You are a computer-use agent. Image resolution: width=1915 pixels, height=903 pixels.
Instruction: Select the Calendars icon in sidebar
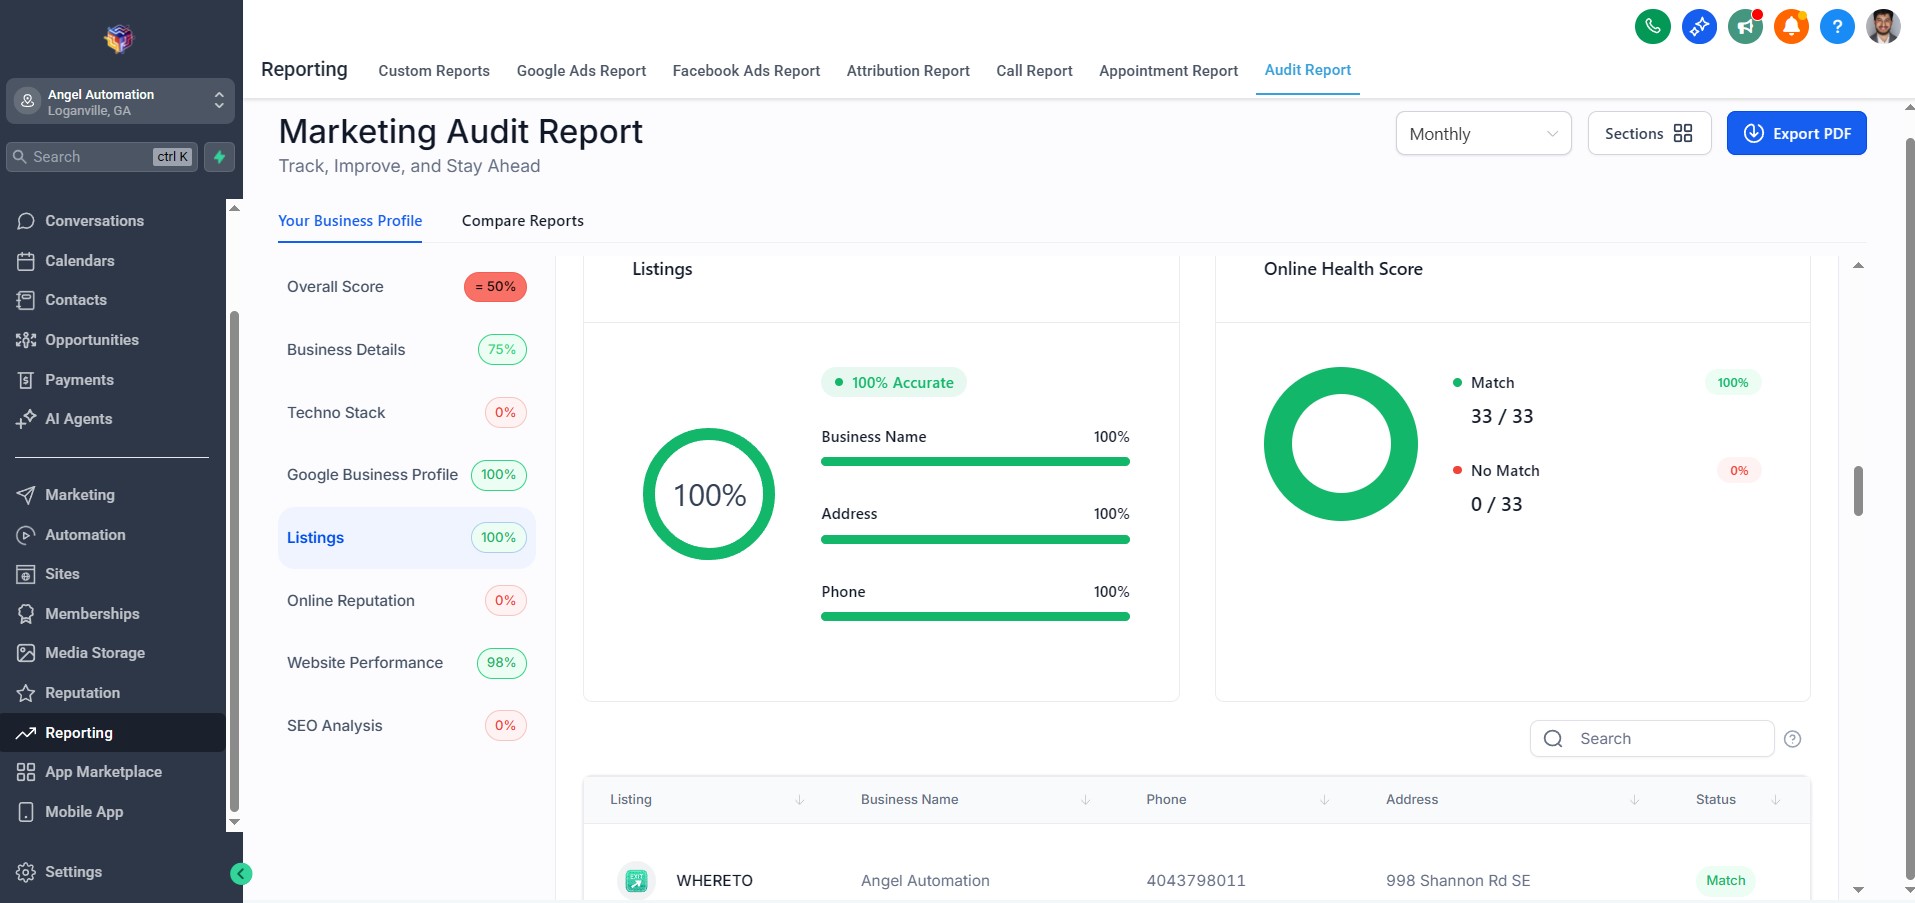point(27,260)
